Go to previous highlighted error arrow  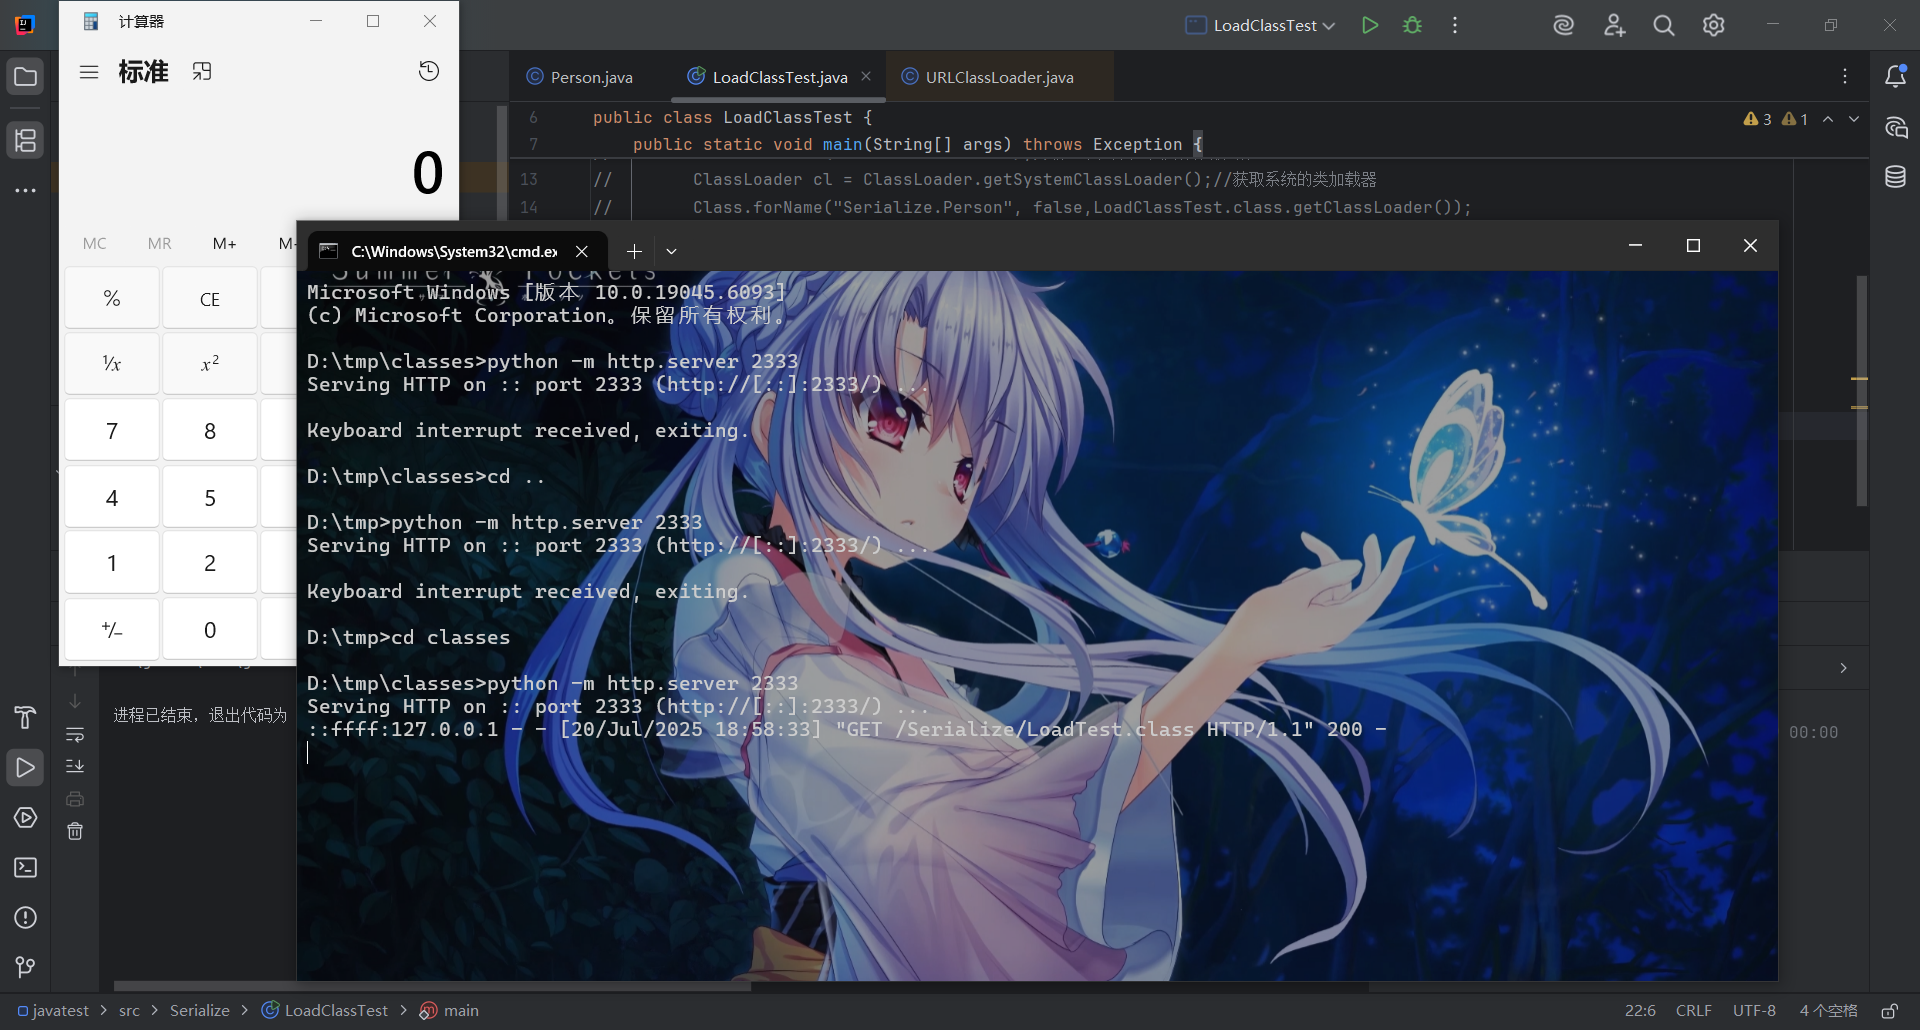(1828, 119)
